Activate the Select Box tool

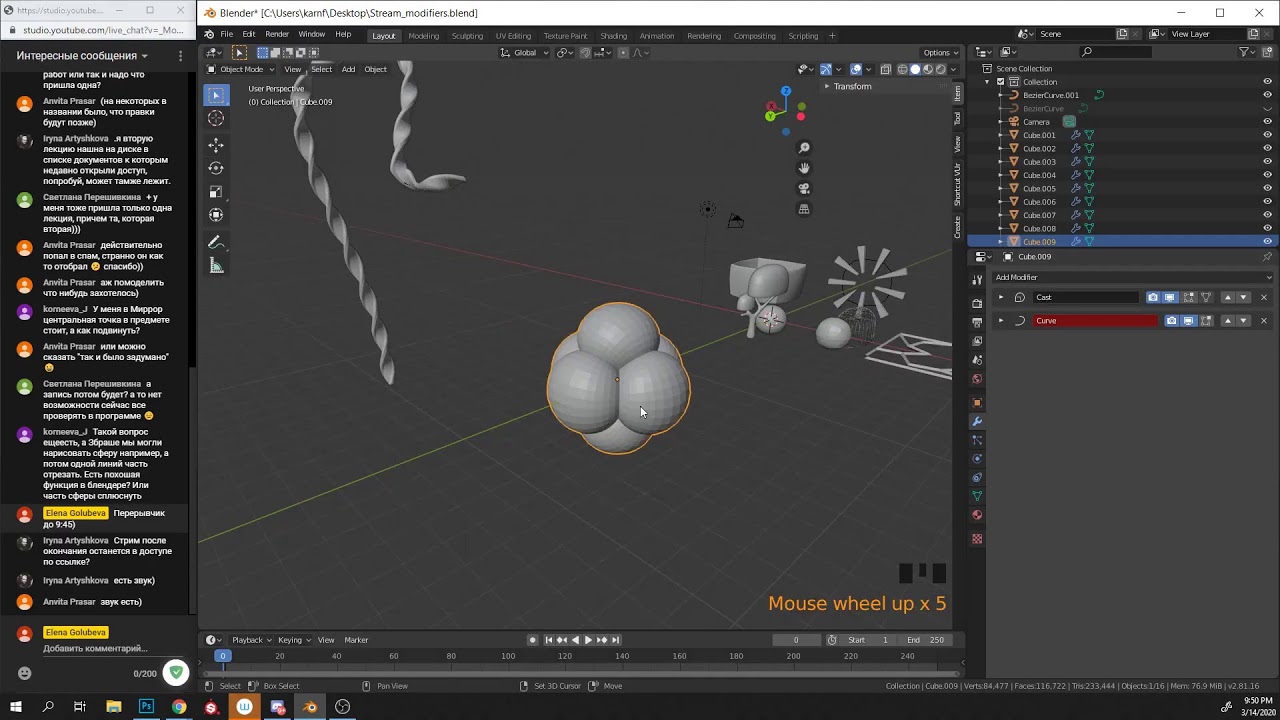click(216, 95)
